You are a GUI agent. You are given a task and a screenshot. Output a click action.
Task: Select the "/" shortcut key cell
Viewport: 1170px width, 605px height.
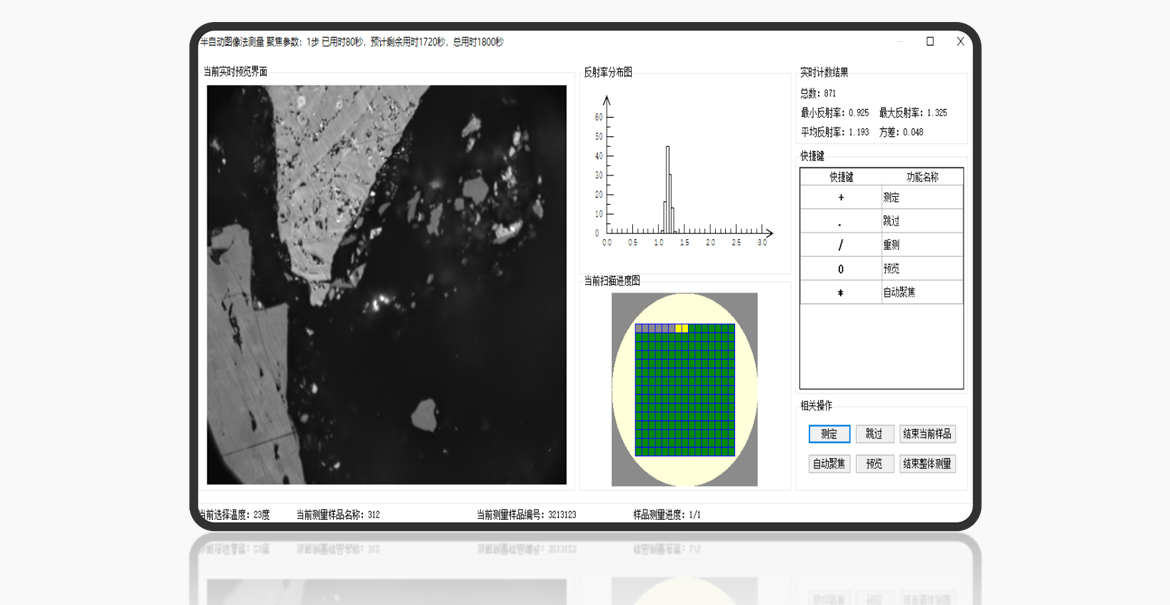click(x=841, y=245)
